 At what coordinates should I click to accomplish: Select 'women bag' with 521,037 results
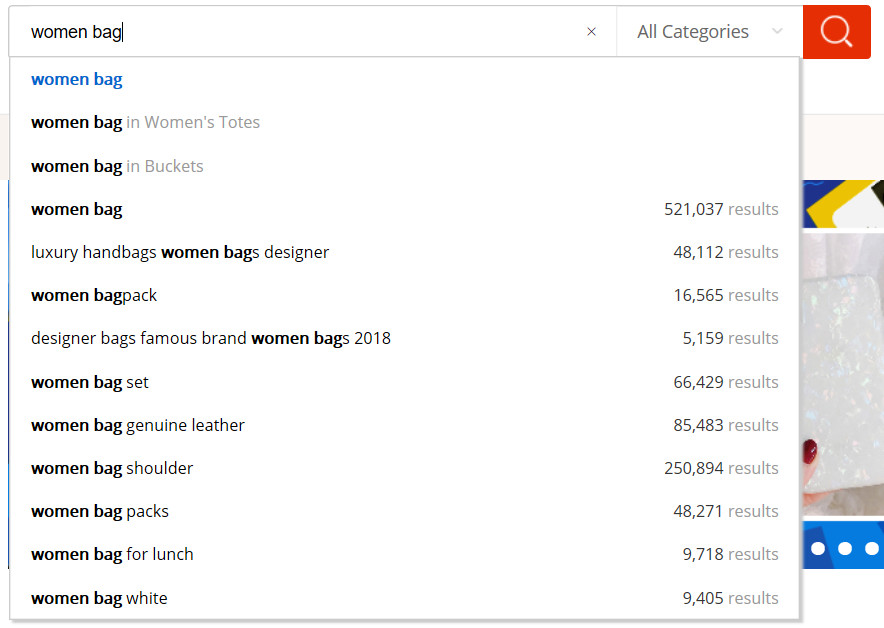point(77,209)
